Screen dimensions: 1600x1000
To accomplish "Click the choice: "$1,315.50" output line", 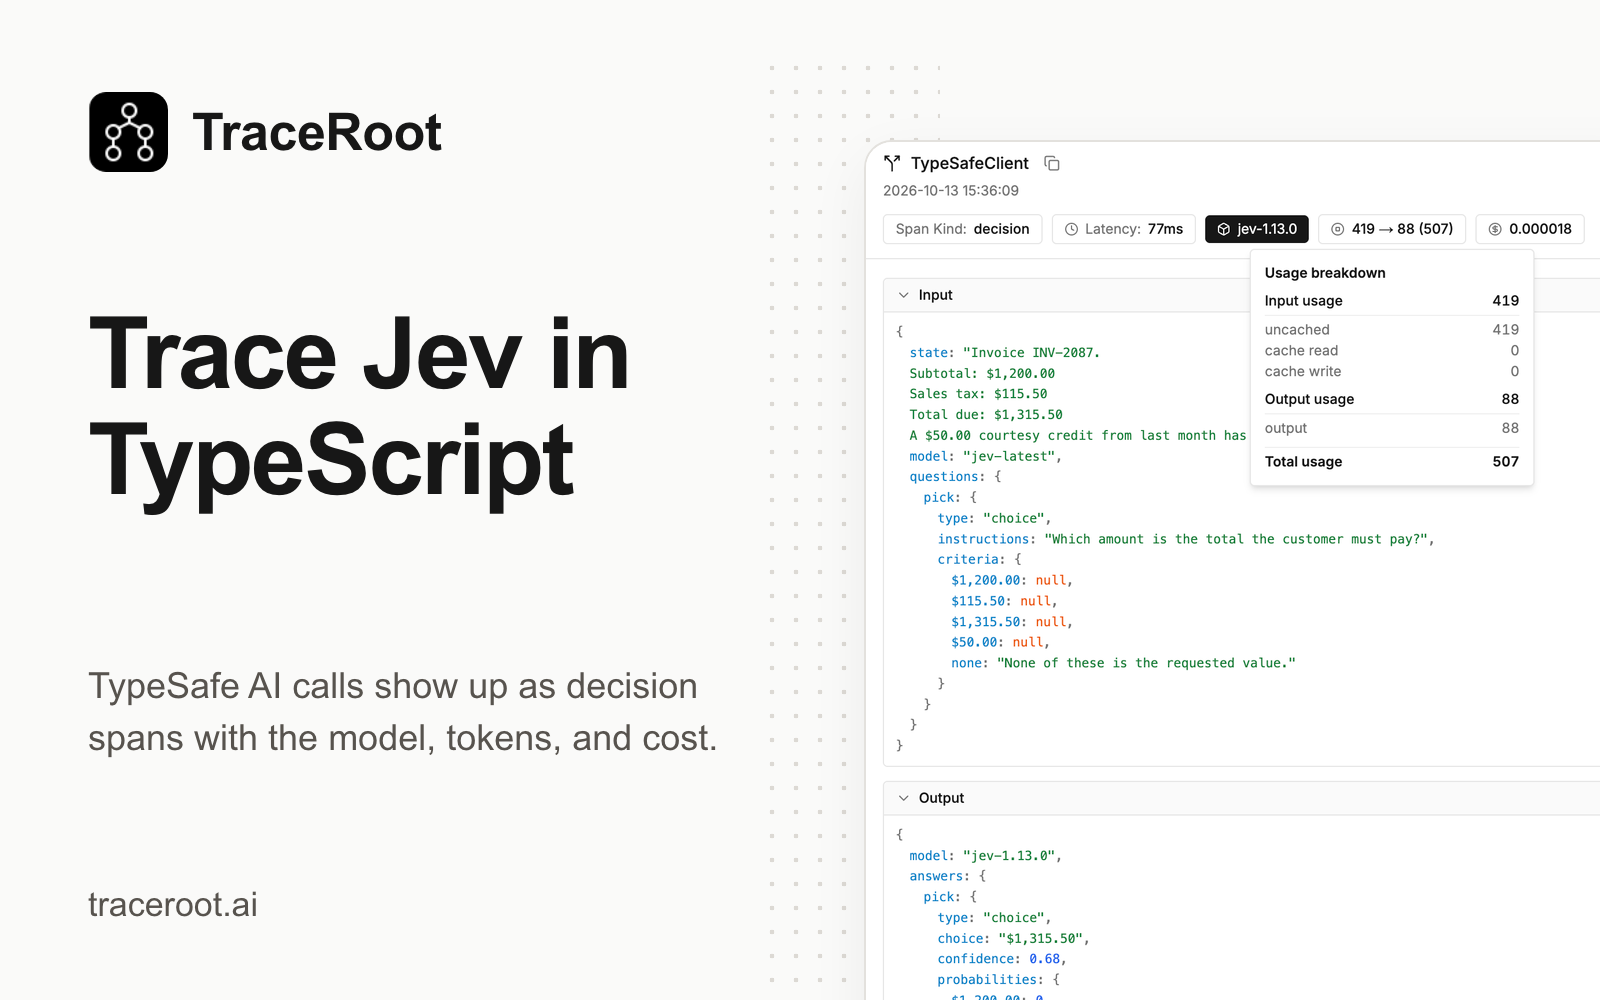I will point(1013,939).
